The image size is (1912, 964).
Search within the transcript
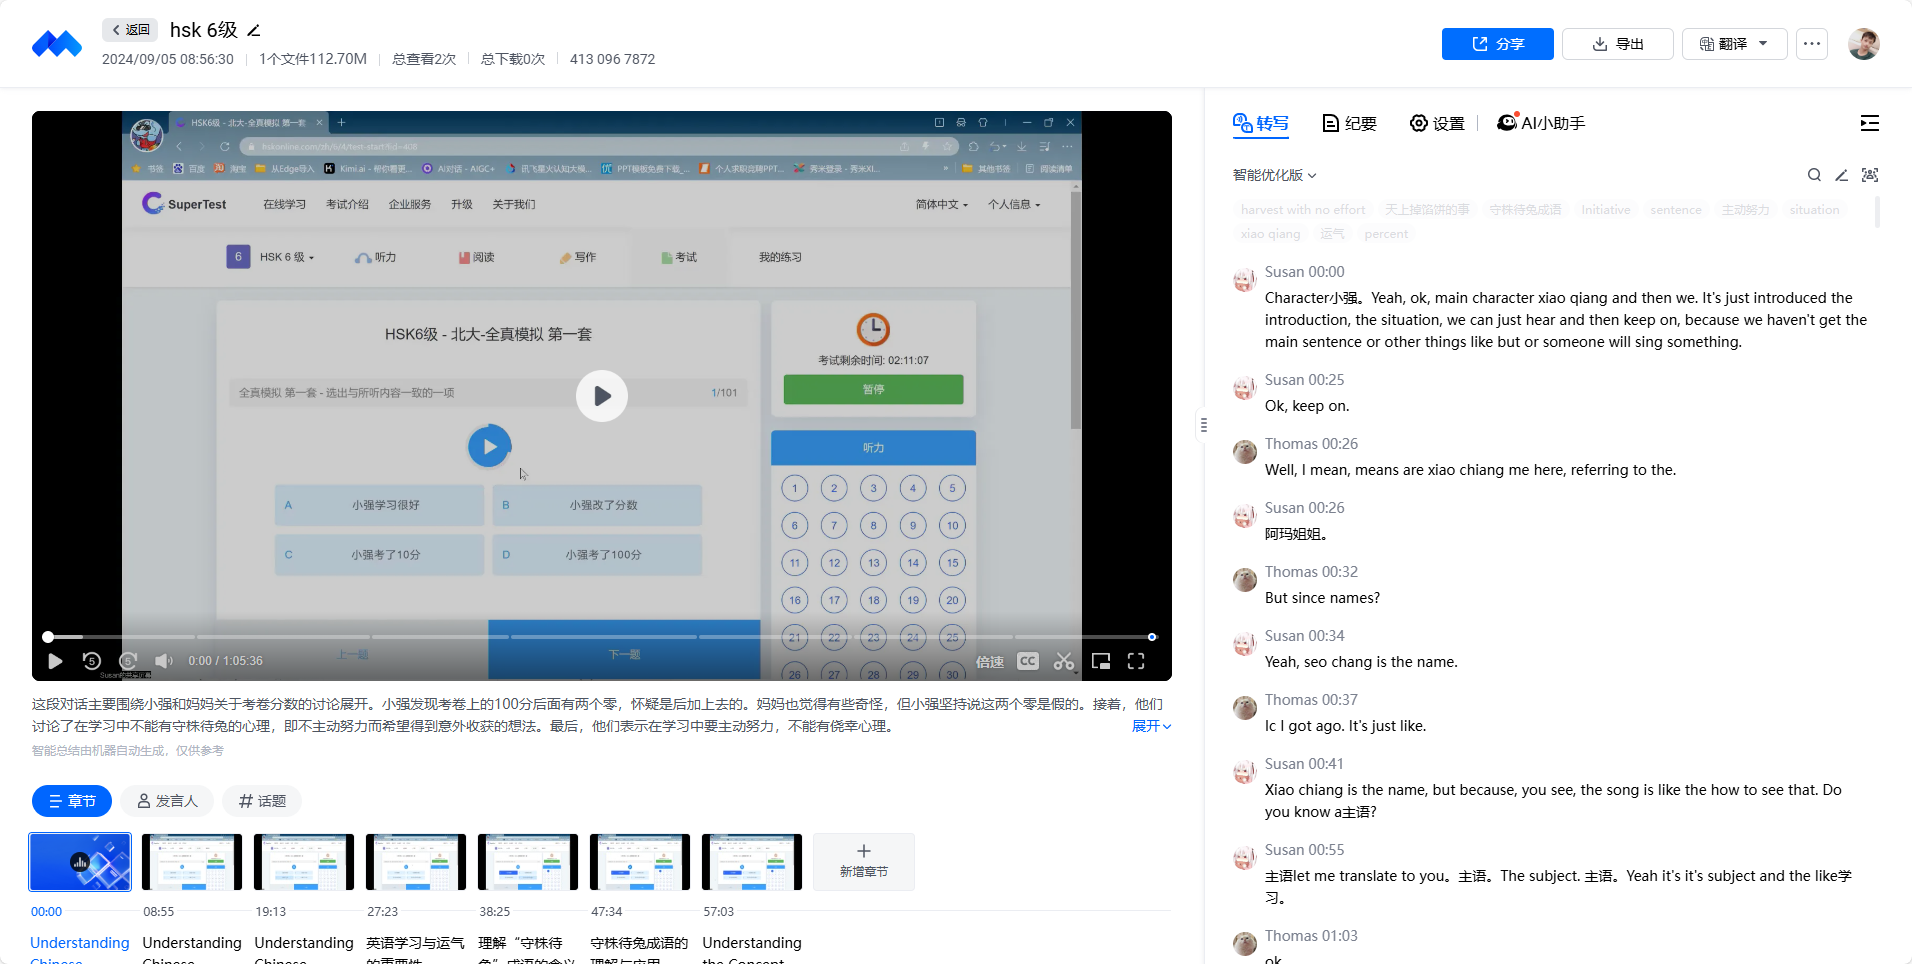tap(1814, 174)
